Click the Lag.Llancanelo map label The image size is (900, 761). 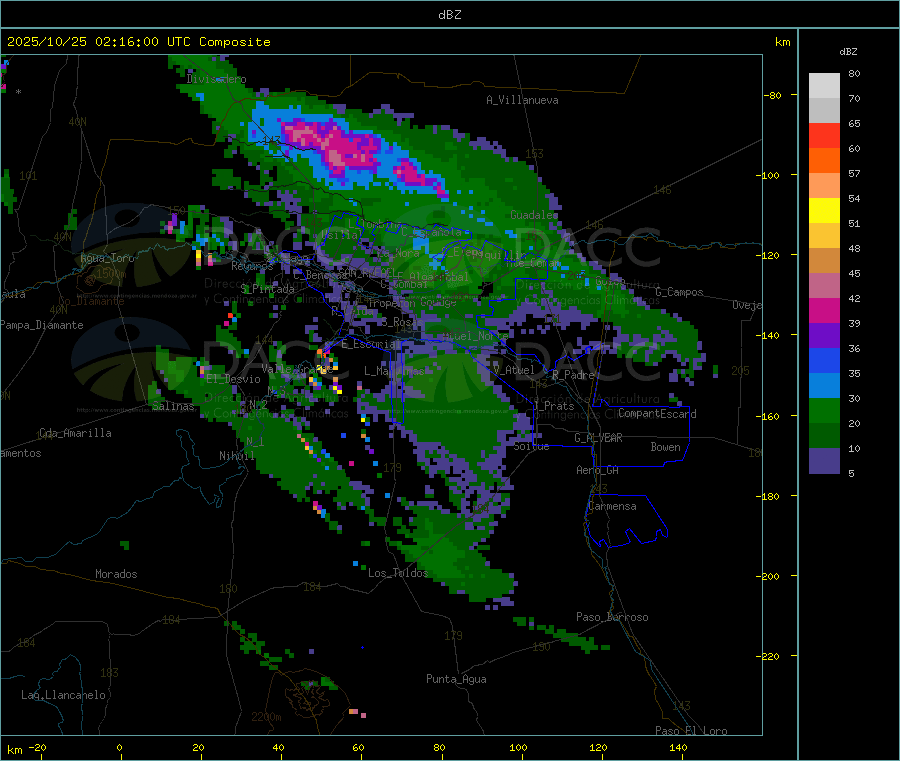tap(64, 695)
